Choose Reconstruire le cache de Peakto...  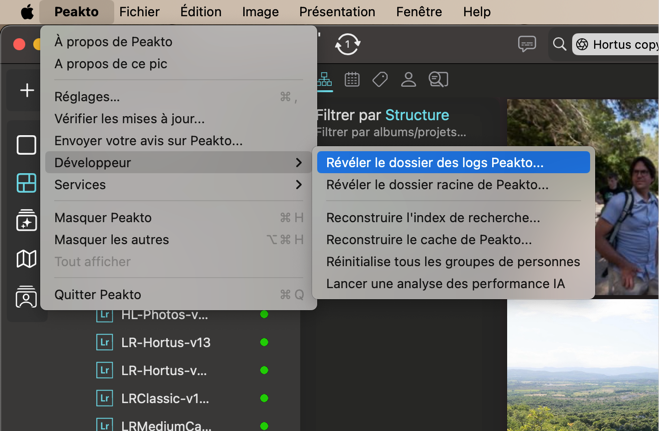point(453,239)
